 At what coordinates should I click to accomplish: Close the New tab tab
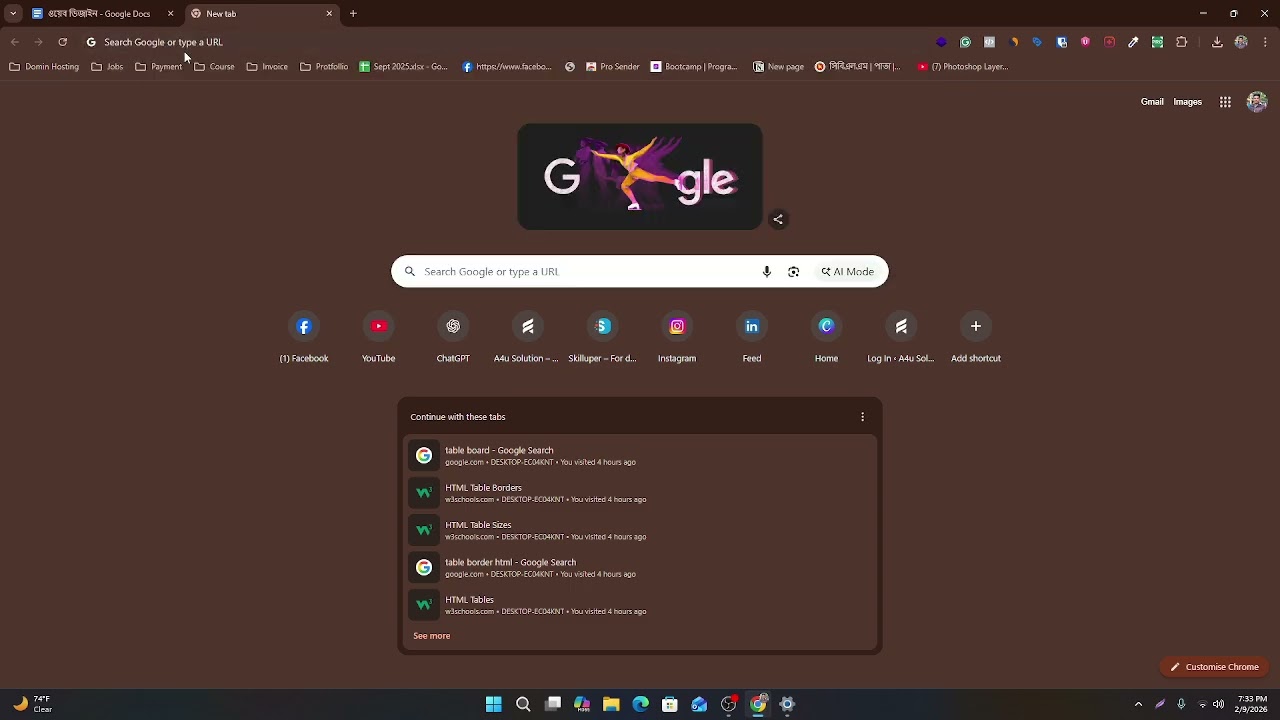[x=329, y=14]
